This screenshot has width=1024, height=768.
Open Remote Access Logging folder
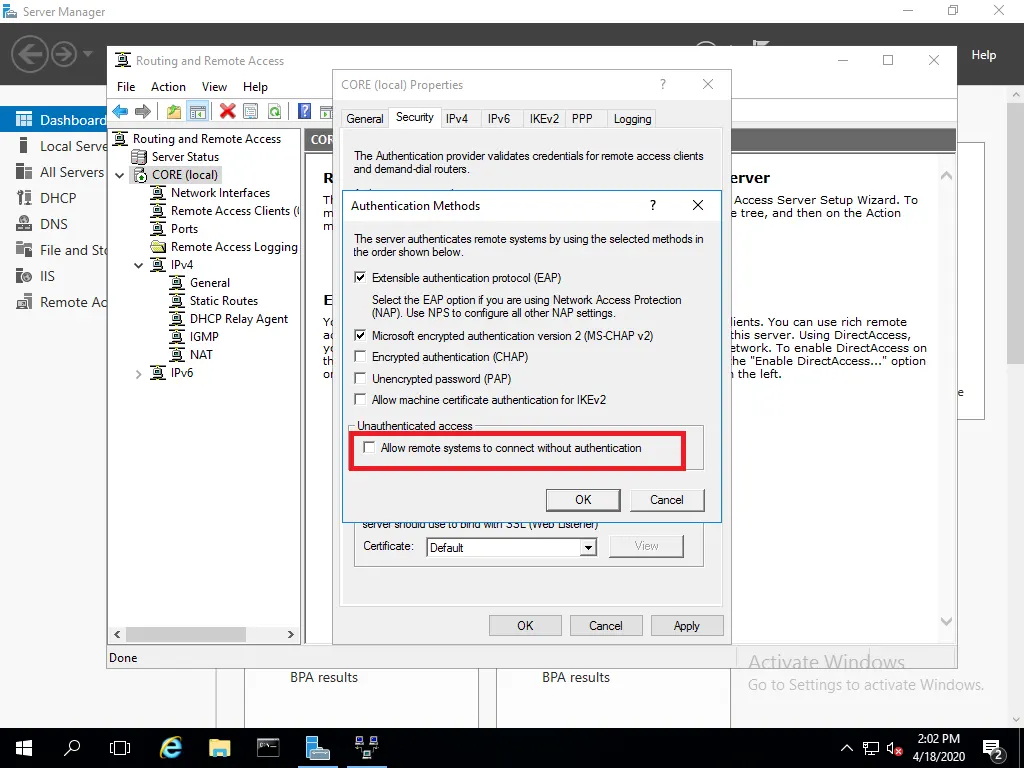click(234, 247)
